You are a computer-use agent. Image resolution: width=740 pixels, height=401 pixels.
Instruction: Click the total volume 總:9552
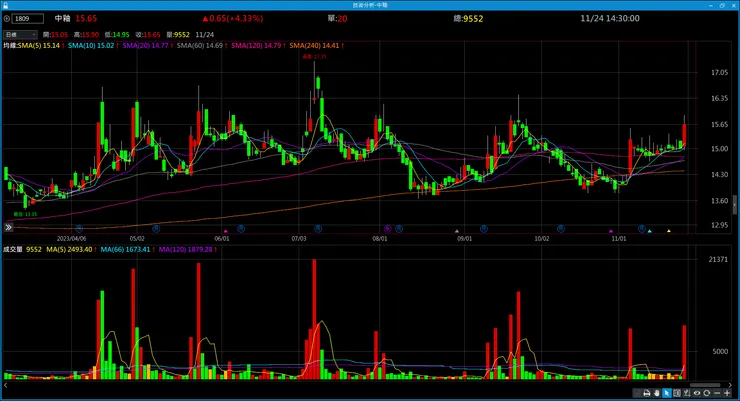tap(468, 18)
